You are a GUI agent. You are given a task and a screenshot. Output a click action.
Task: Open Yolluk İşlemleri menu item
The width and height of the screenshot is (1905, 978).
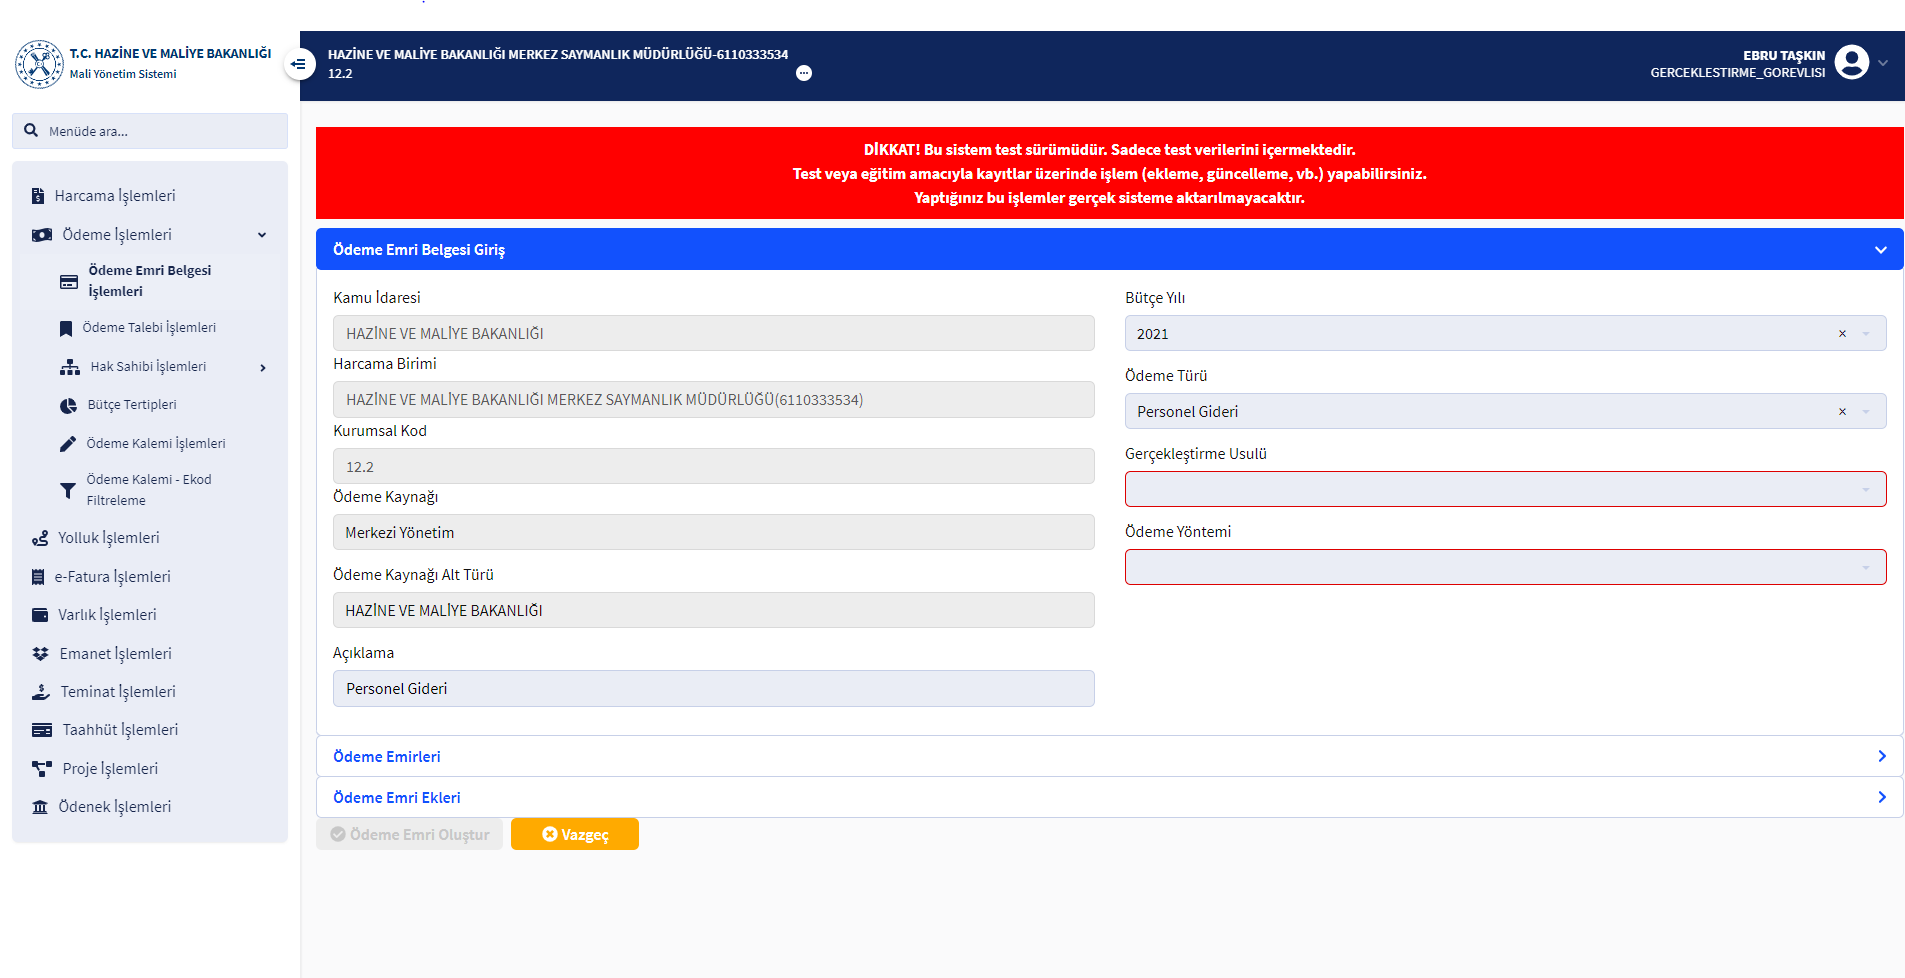(108, 538)
